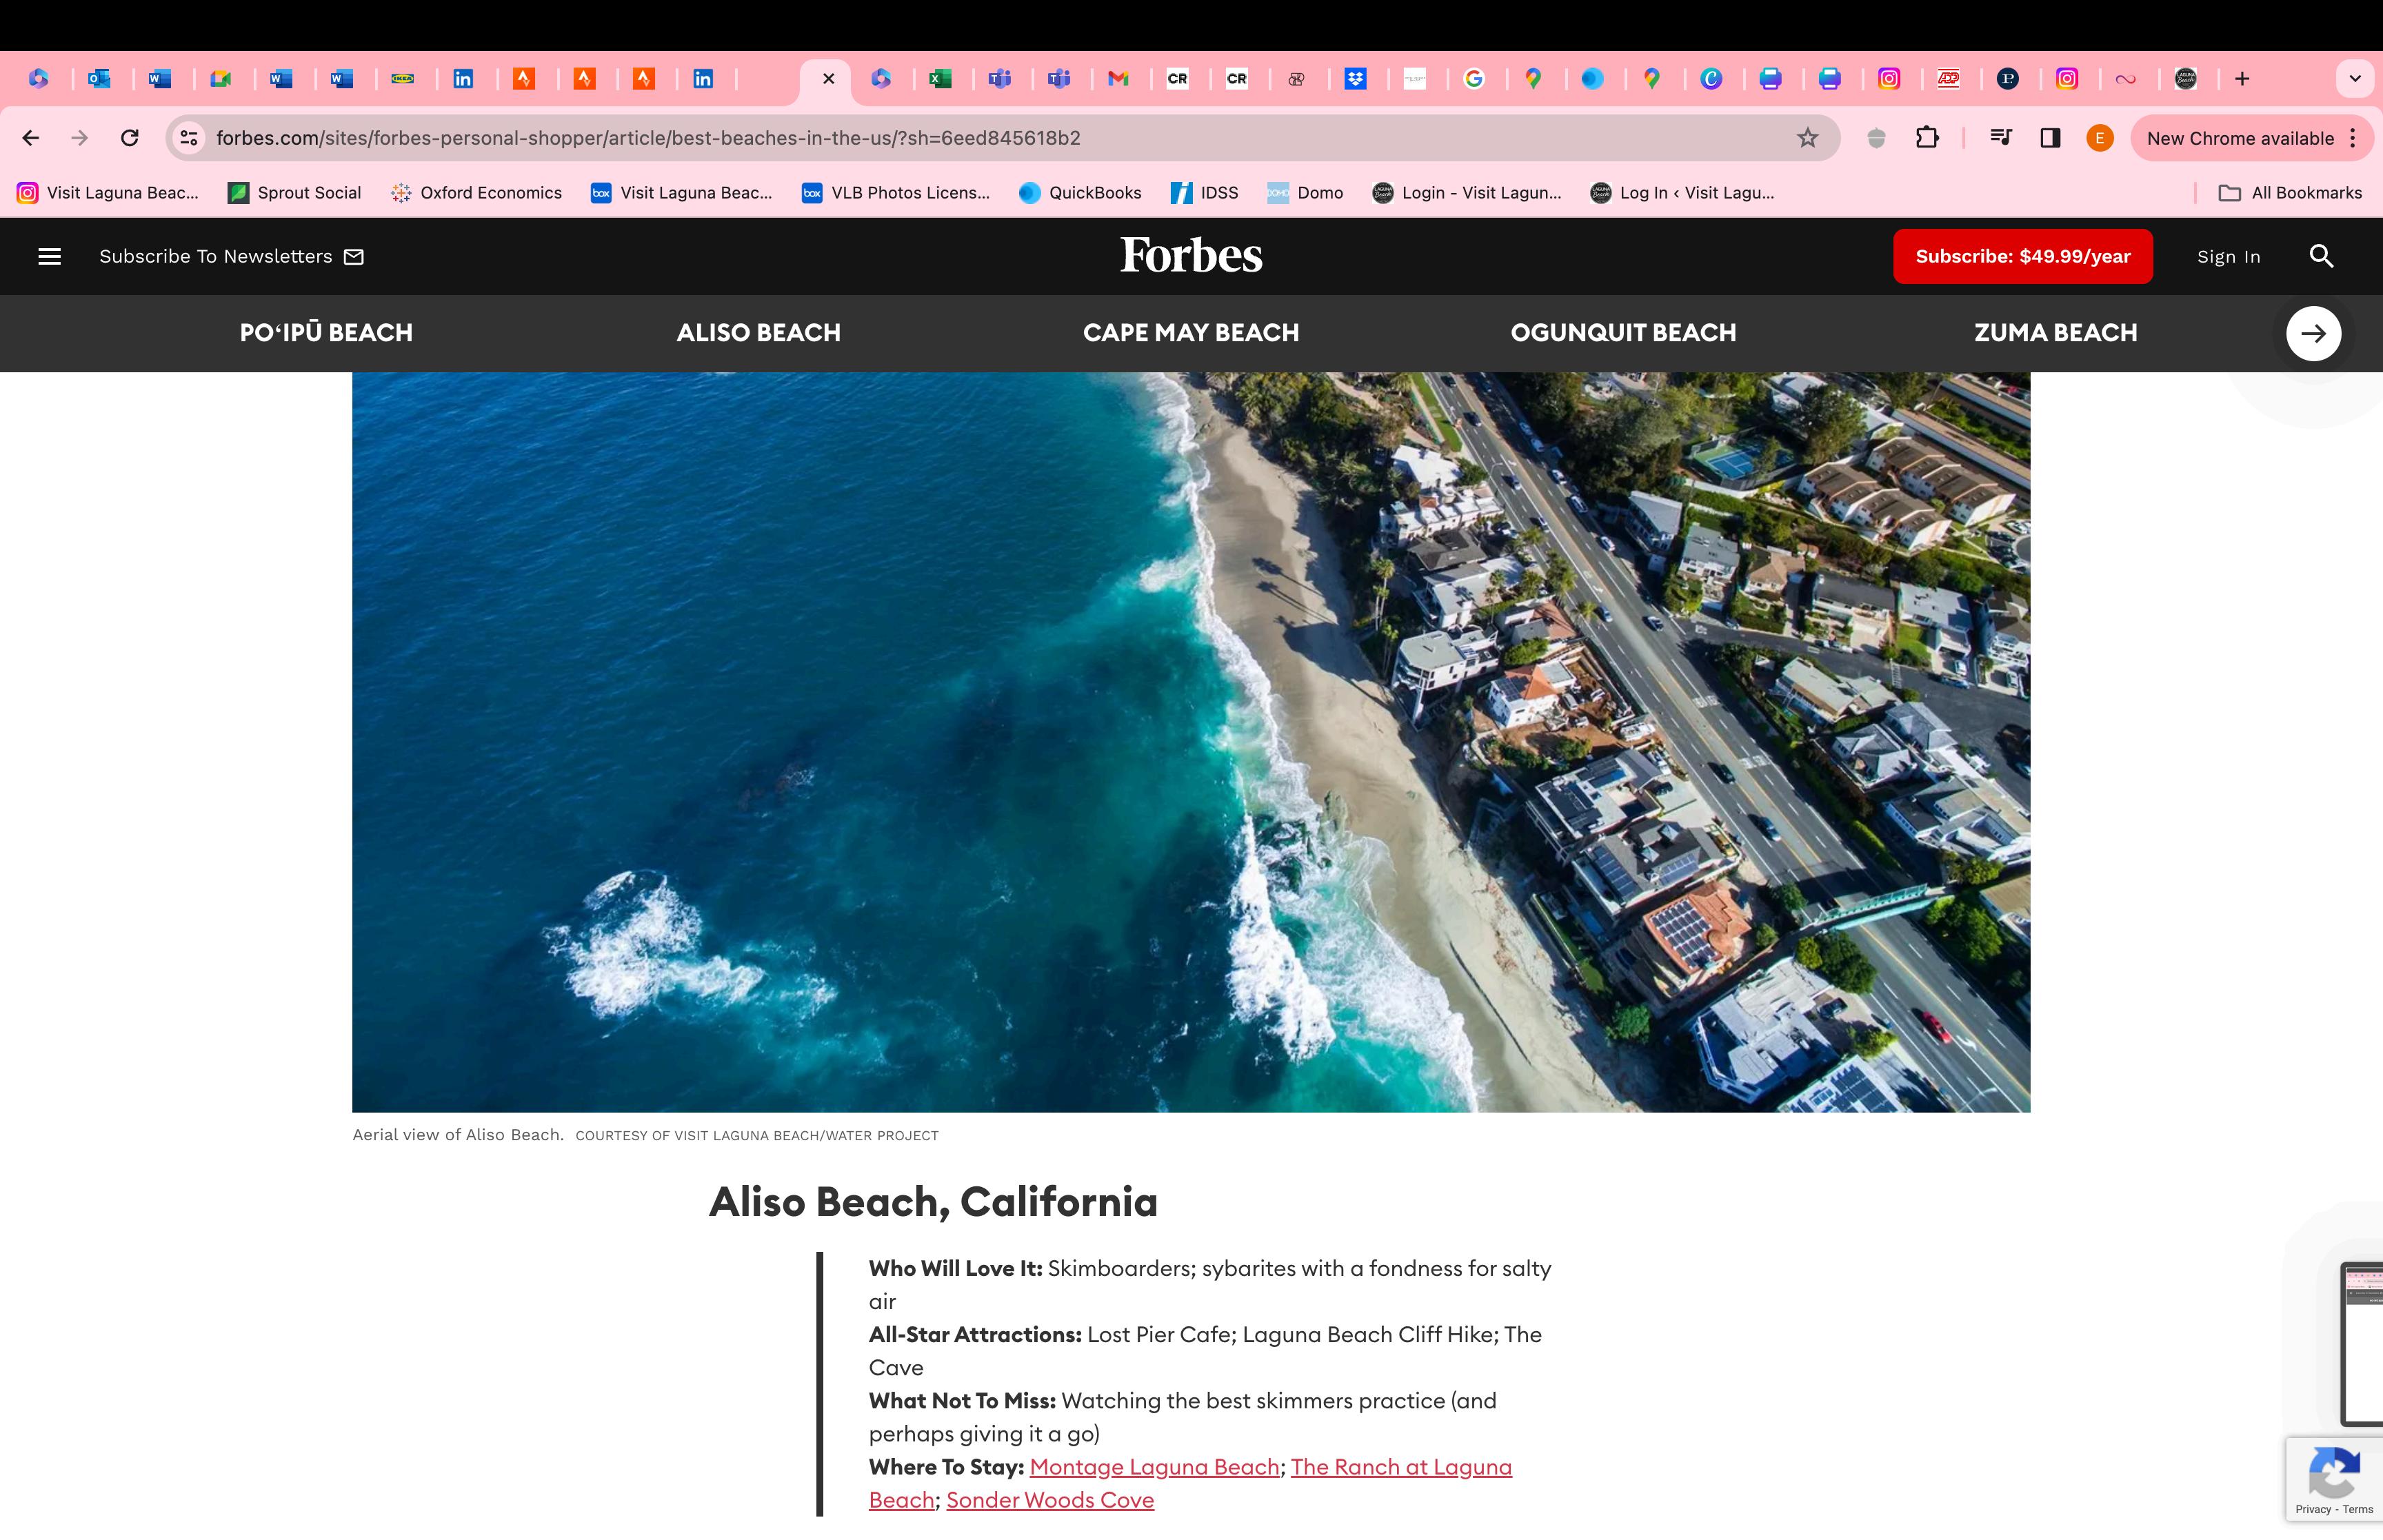The image size is (2383, 1540).
Task: Expand the tab search dropdown chevron
Action: click(2354, 79)
